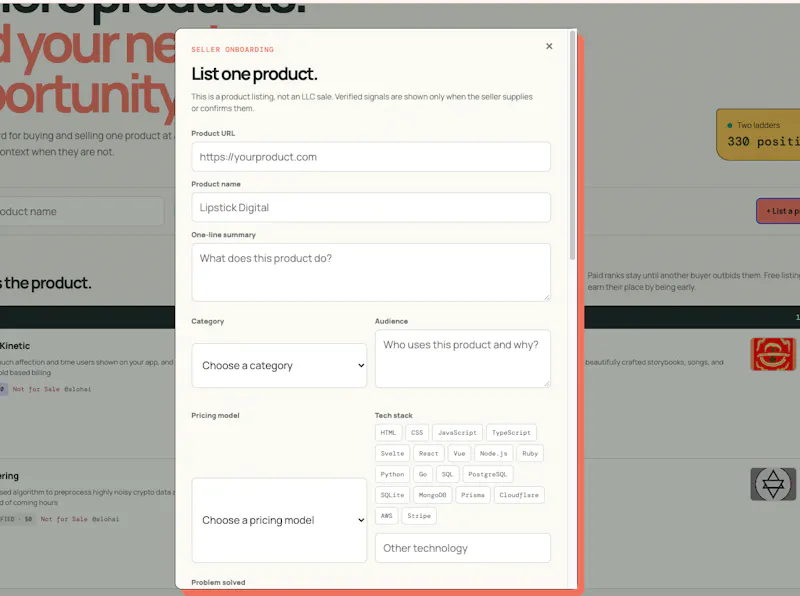The width and height of the screenshot is (800, 596).
Task: Click the "Tech stack" label
Action: (x=394, y=415)
